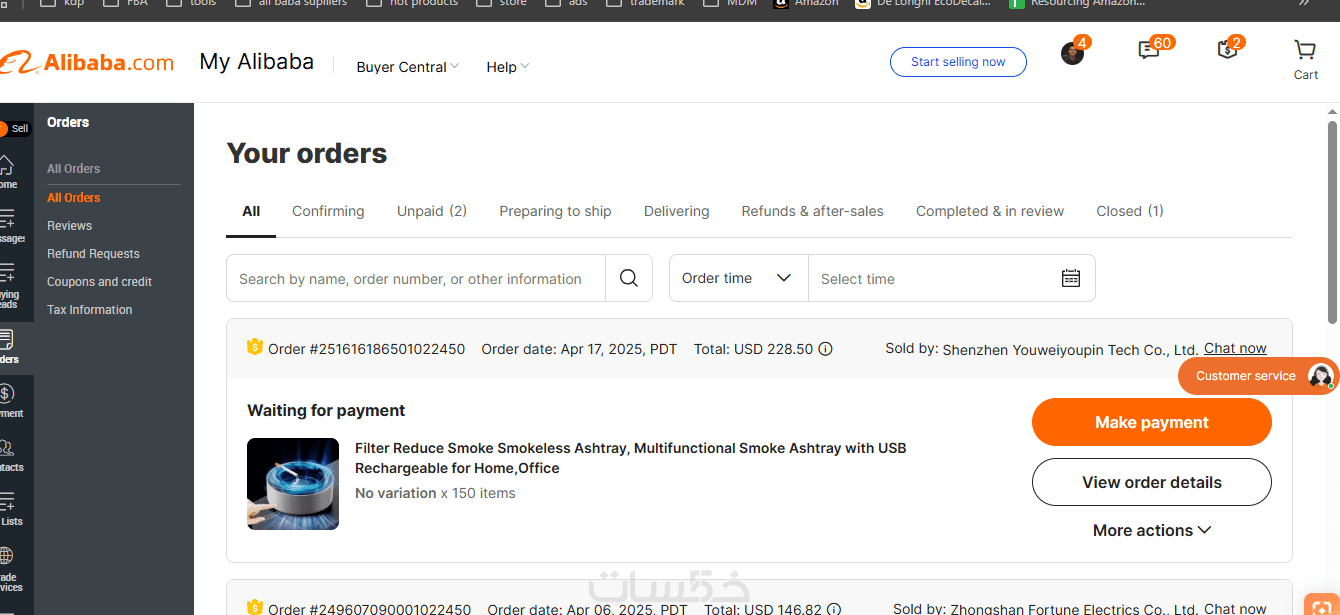Switch to the Unpaid (2) tab
The width and height of the screenshot is (1340, 615).
[432, 211]
